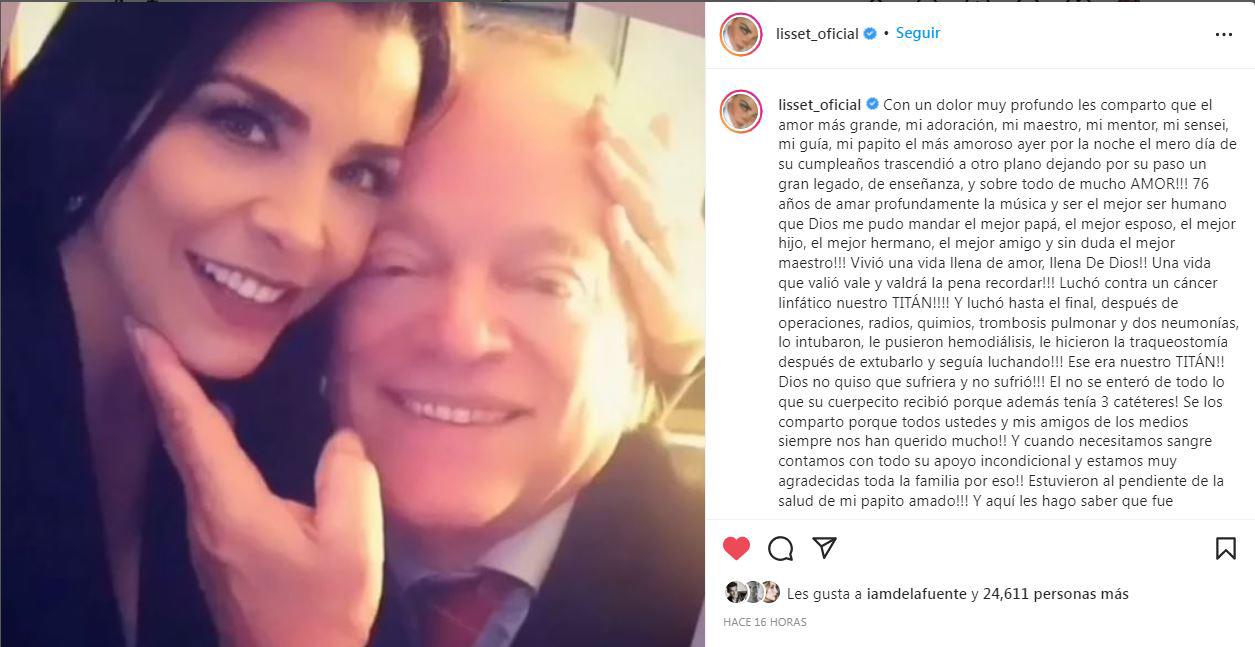
Task: Open the HACE 16 HORAS timestamp
Action: coord(764,622)
